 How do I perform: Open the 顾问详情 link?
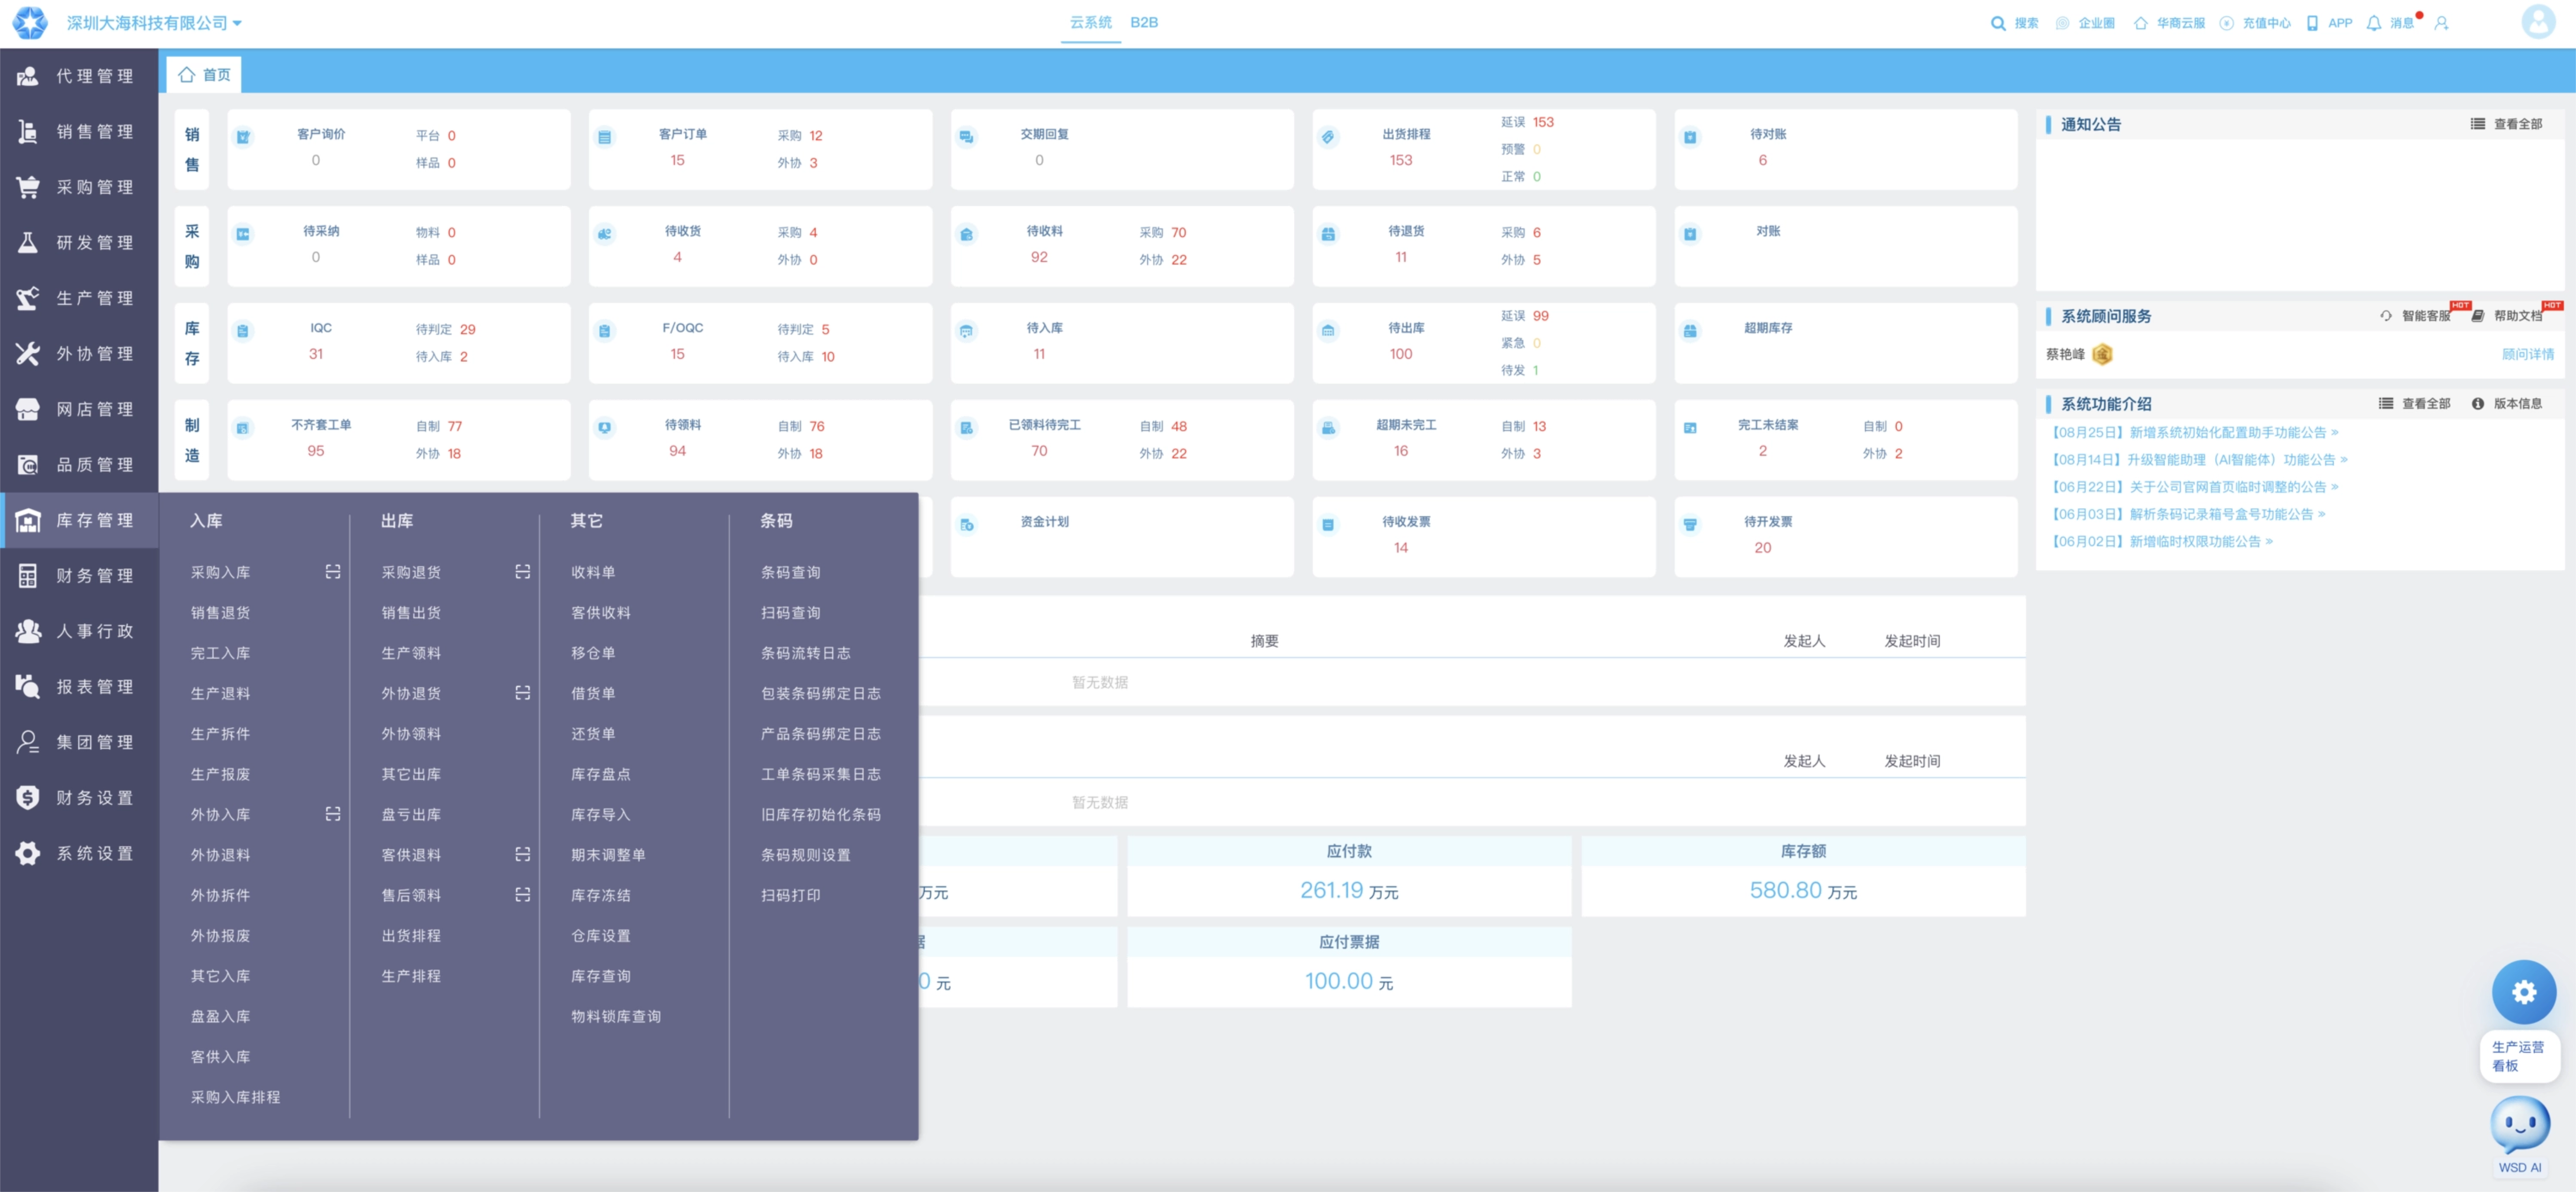2527,353
